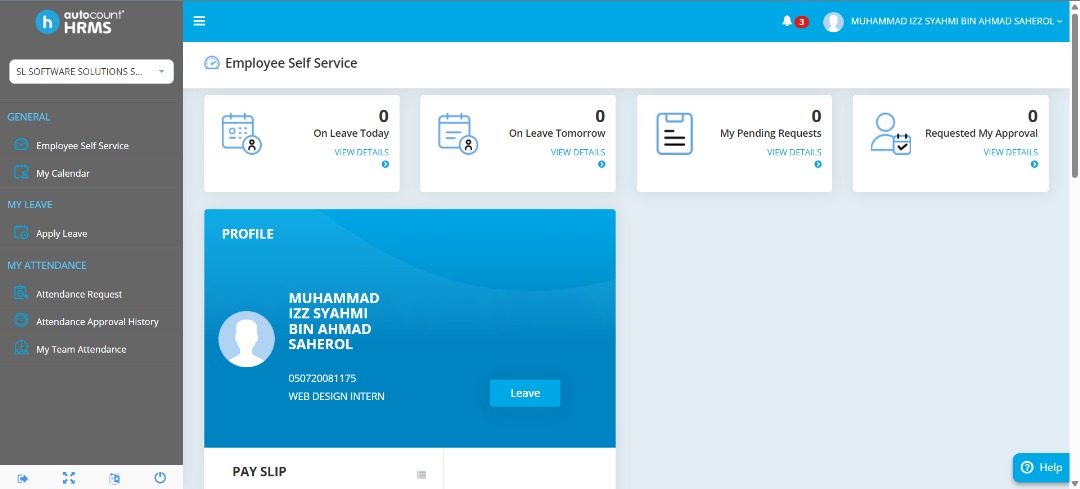Open the Apply Leave page
Image resolution: width=1080 pixels, height=489 pixels.
click(x=61, y=234)
